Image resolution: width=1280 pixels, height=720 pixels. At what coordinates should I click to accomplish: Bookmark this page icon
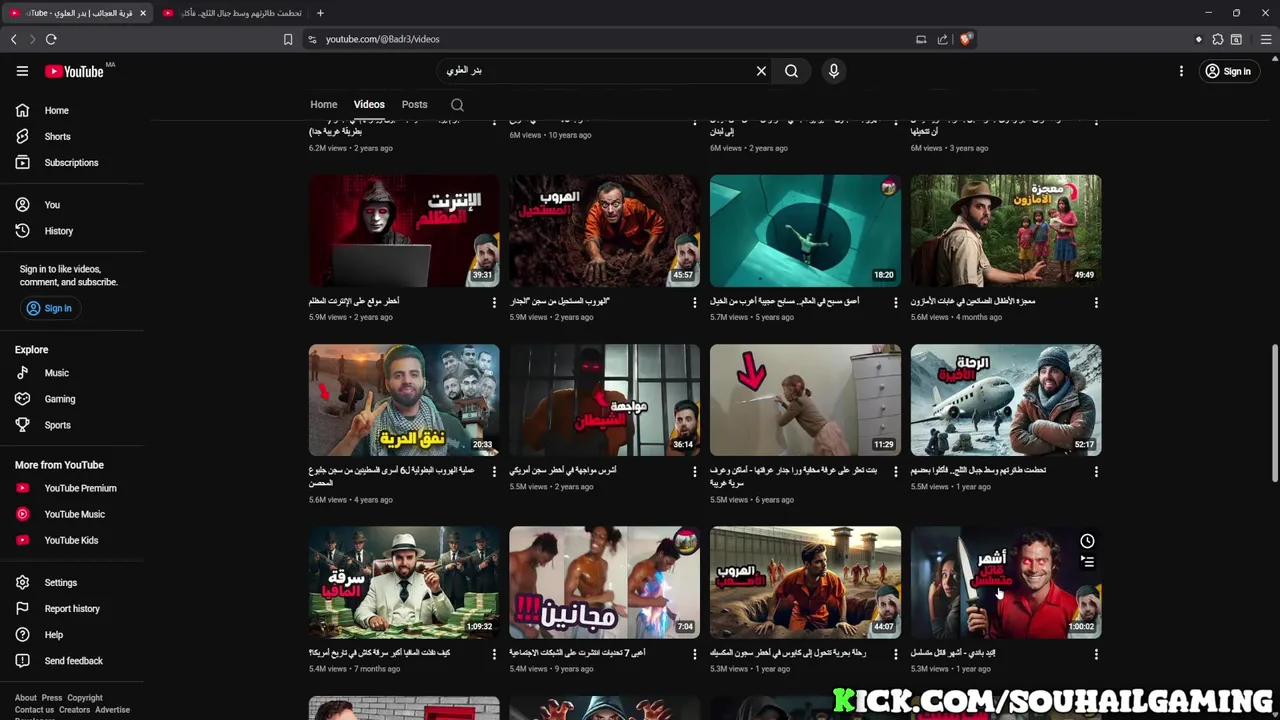tap(288, 39)
